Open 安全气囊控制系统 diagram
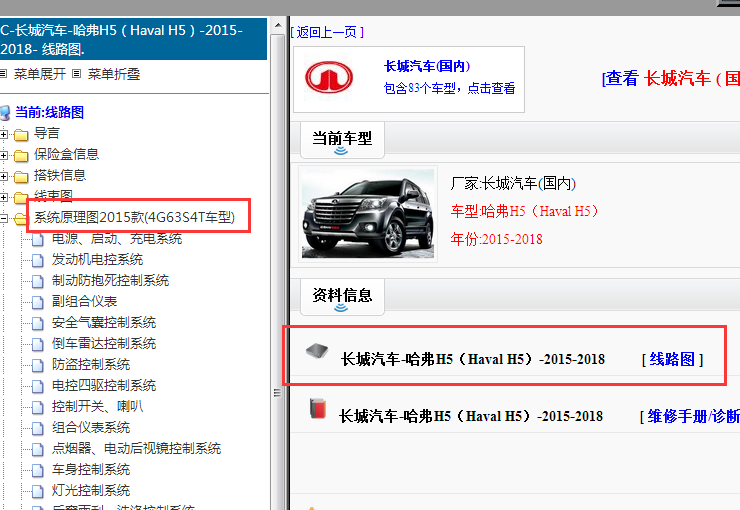Image resolution: width=740 pixels, height=510 pixels. pos(104,323)
